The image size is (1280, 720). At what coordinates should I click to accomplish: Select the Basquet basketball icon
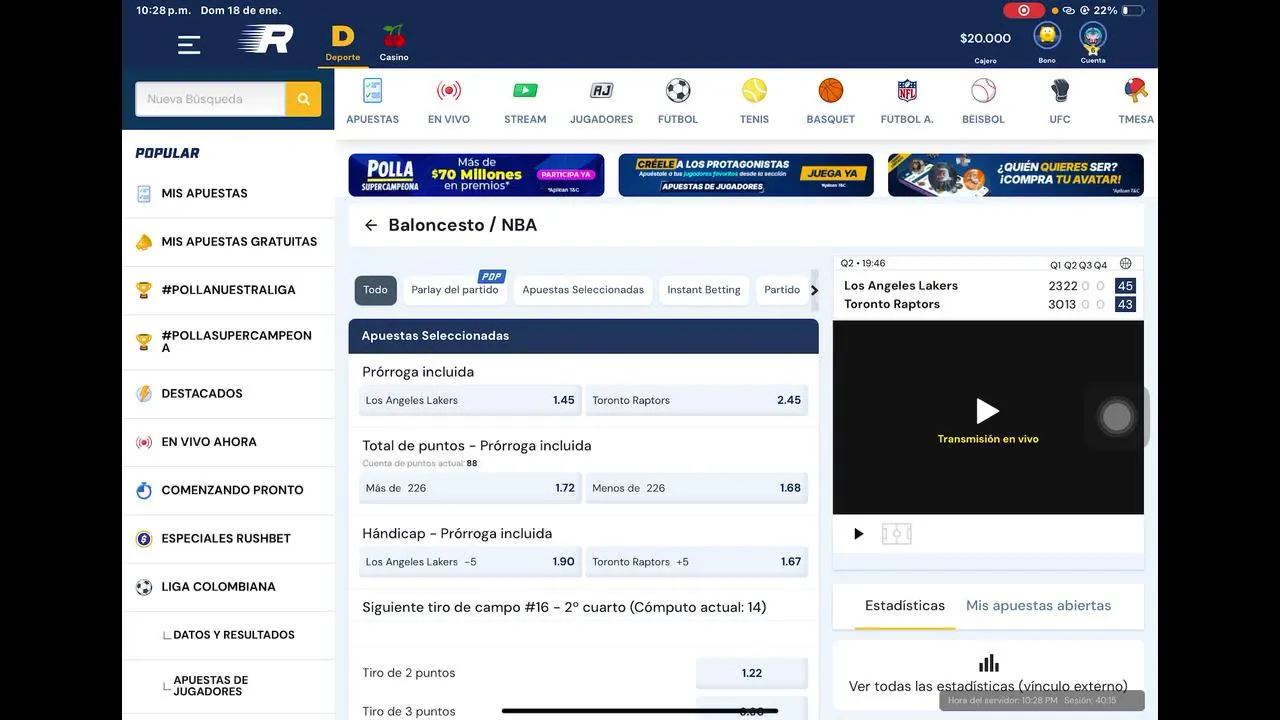[831, 91]
